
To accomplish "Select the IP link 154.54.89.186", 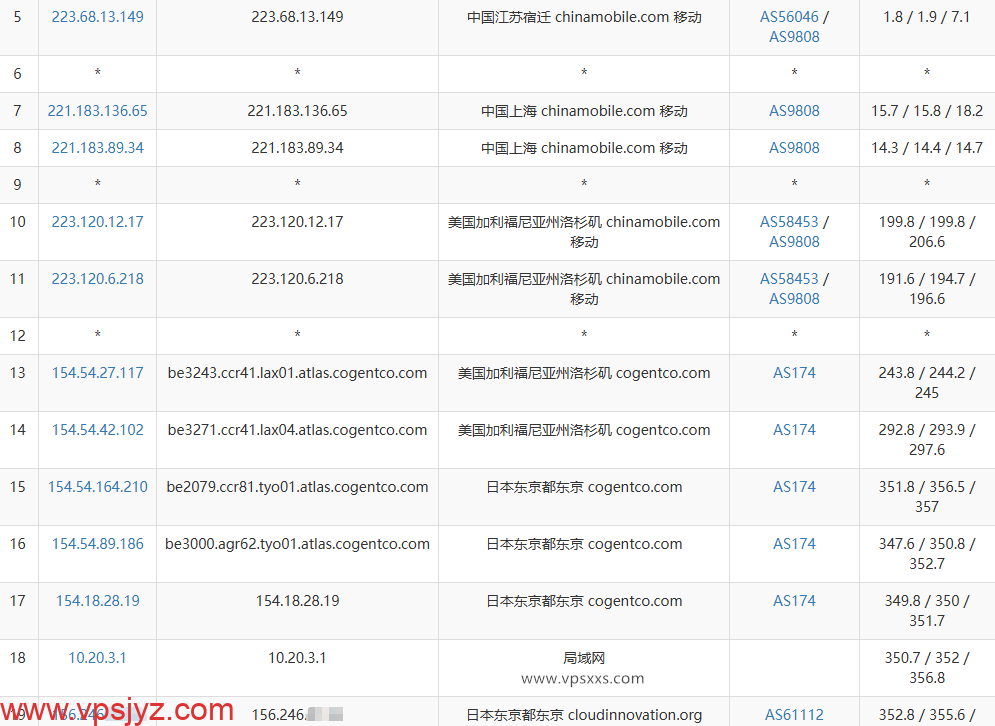I will tap(97, 543).
